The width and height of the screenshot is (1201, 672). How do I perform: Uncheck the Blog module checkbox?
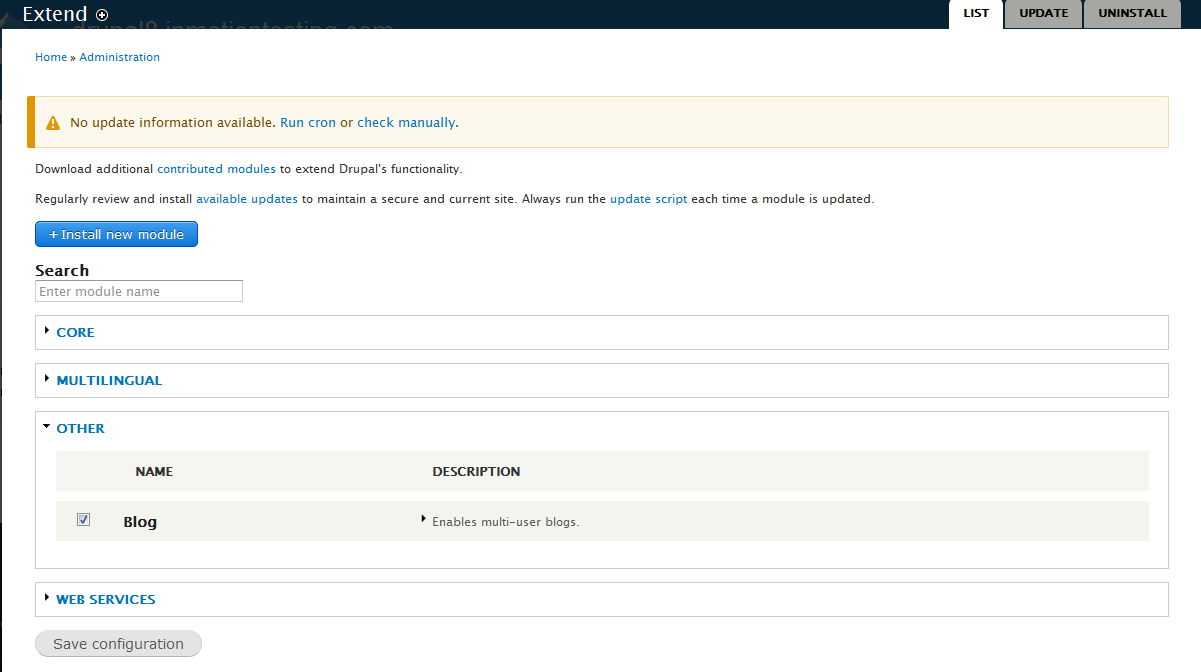[x=84, y=520]
